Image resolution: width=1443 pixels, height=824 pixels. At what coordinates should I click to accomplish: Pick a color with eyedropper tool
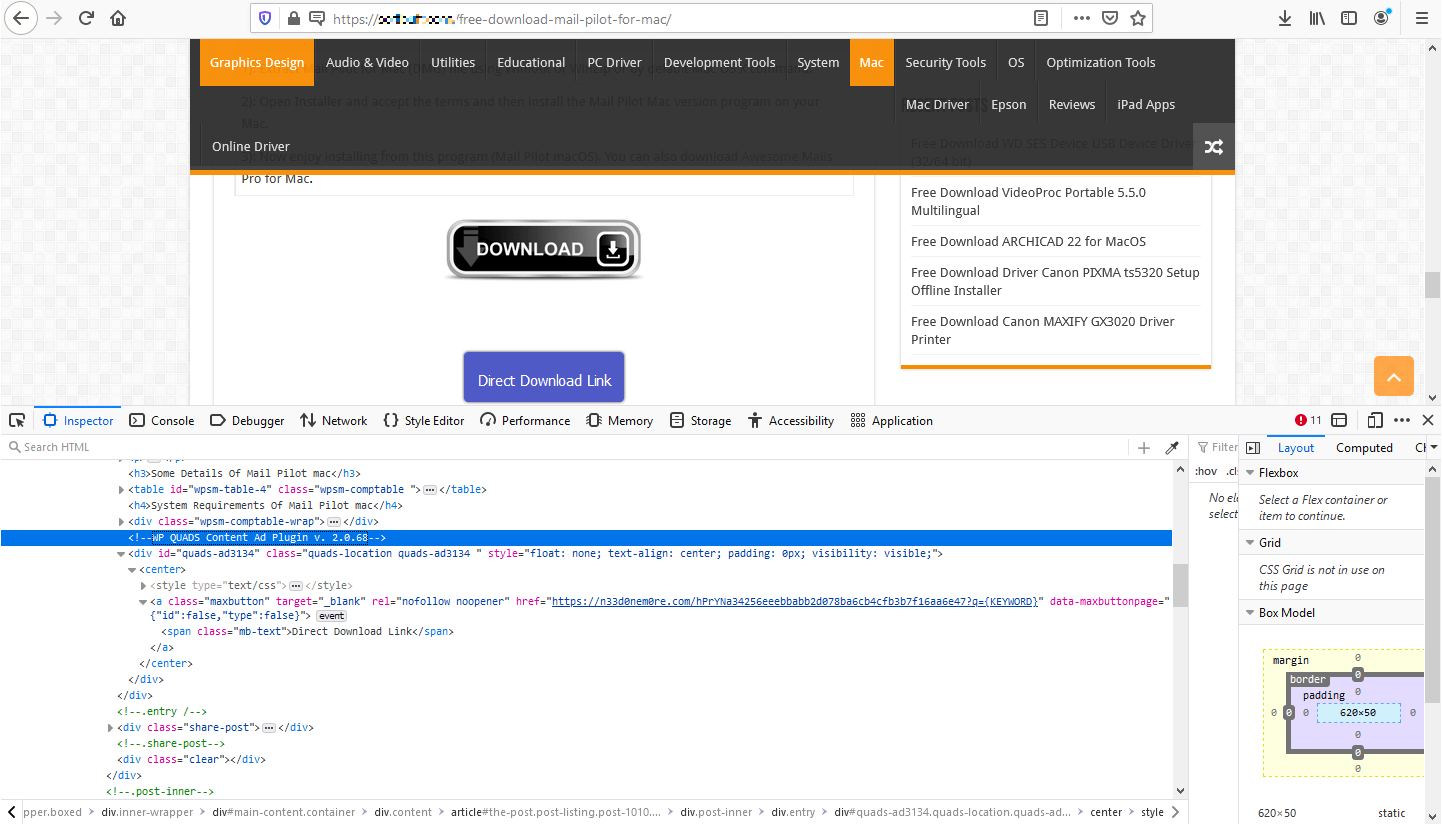(1173, 447)
